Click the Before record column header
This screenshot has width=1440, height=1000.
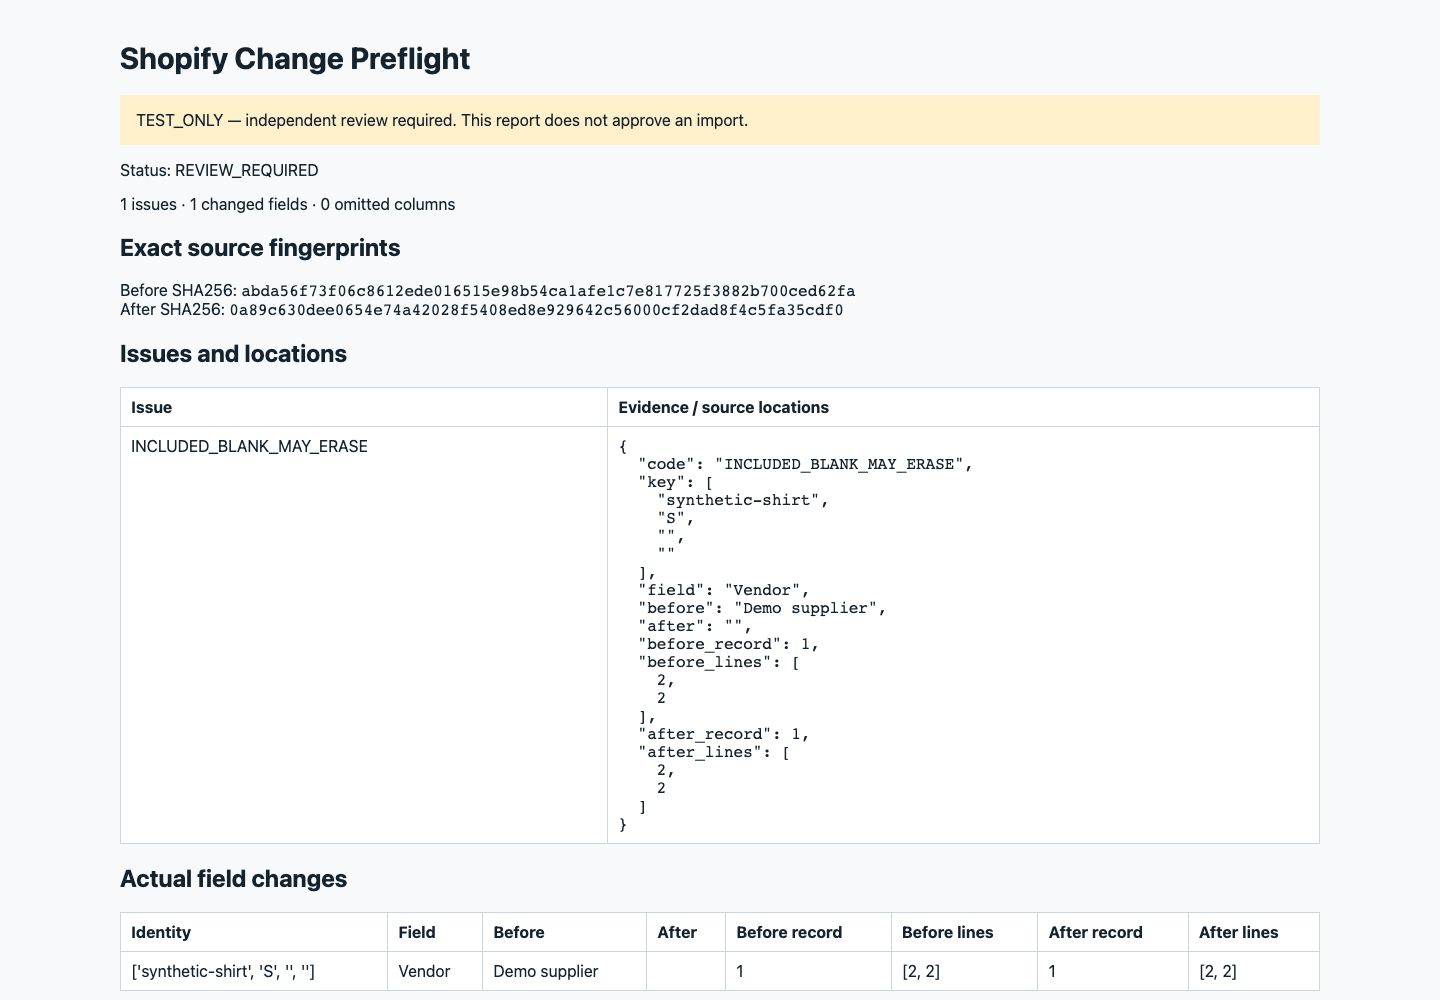tap(808, 932)
